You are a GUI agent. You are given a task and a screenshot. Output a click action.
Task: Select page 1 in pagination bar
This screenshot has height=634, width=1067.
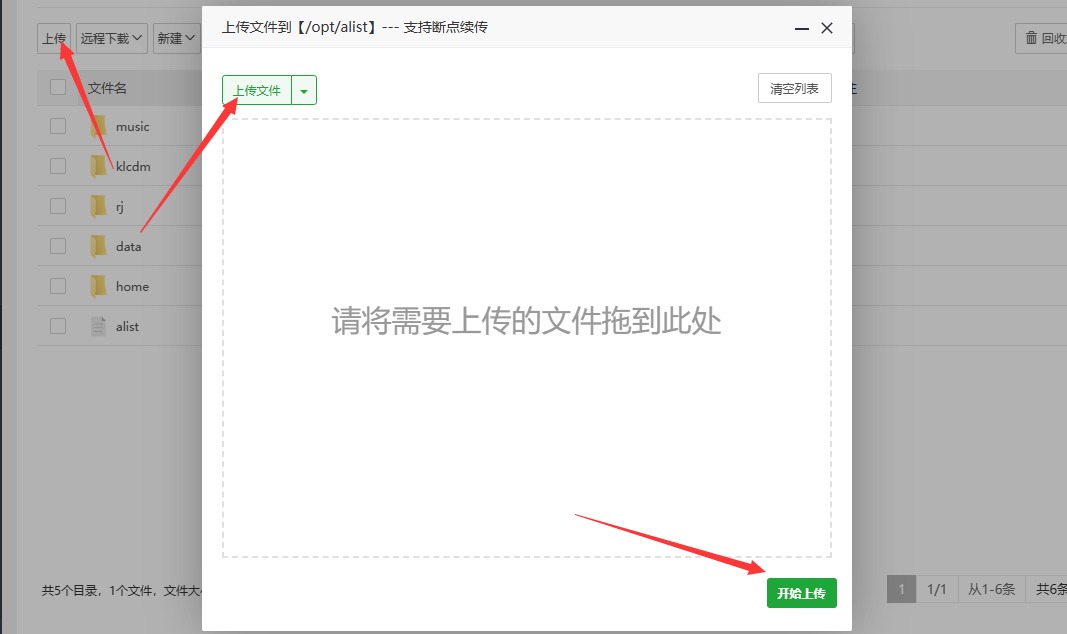(x=900, y=589)
